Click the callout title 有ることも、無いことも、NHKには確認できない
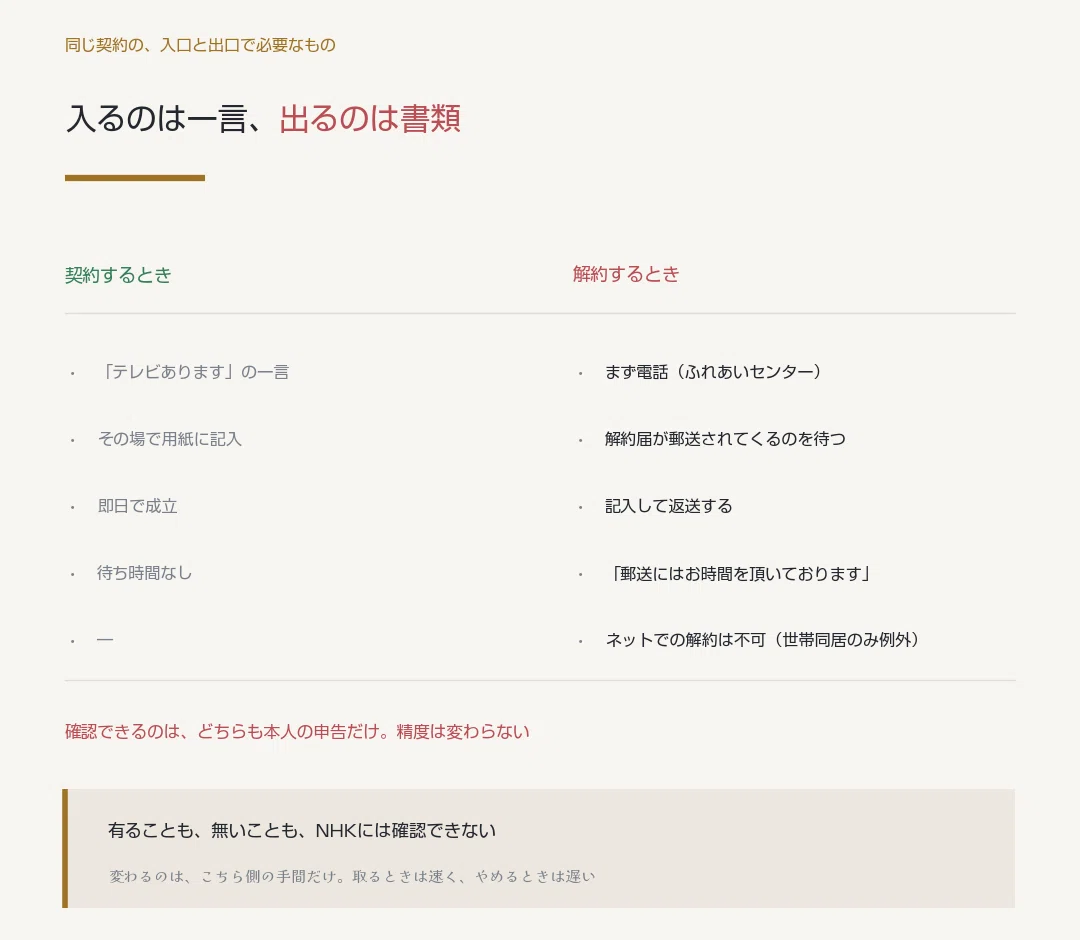This screenshot has width=1080, height=940. click(302, 831)
